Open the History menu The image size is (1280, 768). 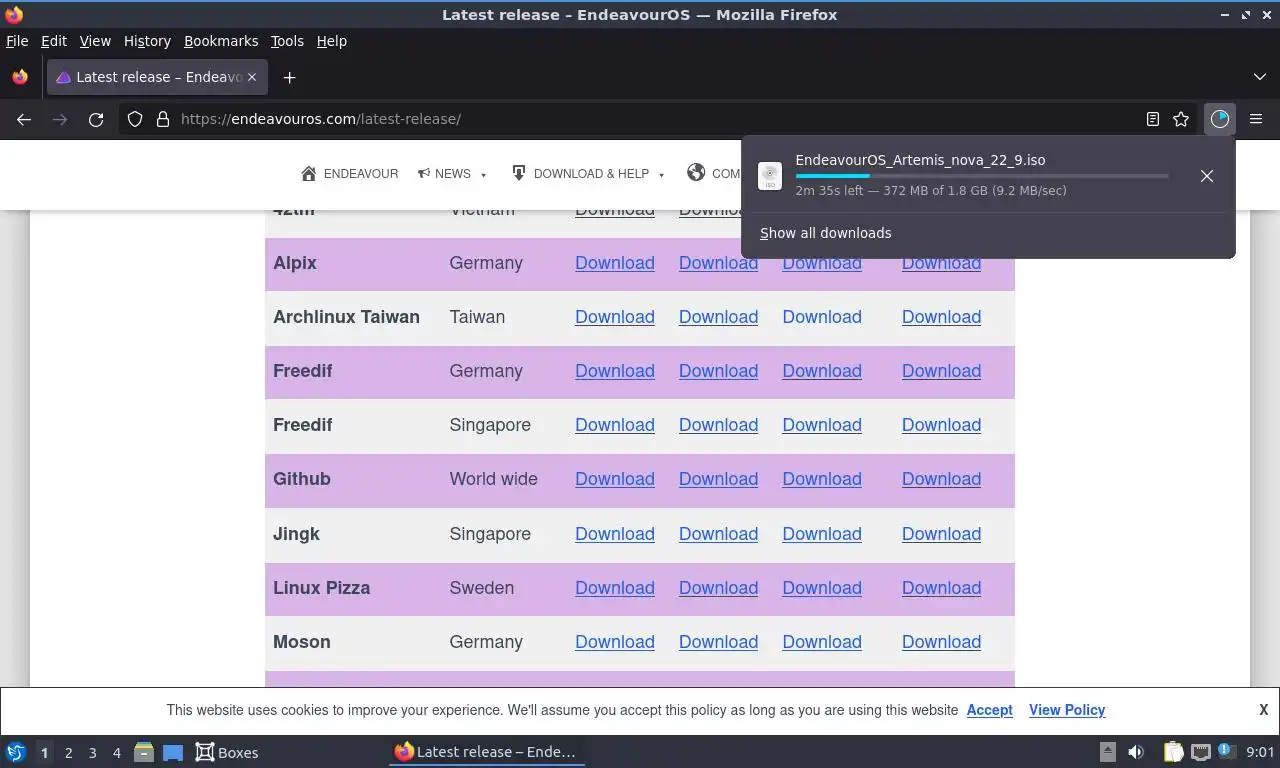click(x=147, y=41)
